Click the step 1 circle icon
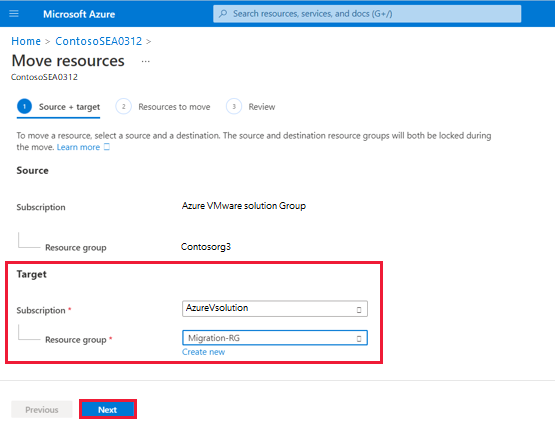Image resolution: width=555 pixels, height=425 pixels. [x=24, y=107]
